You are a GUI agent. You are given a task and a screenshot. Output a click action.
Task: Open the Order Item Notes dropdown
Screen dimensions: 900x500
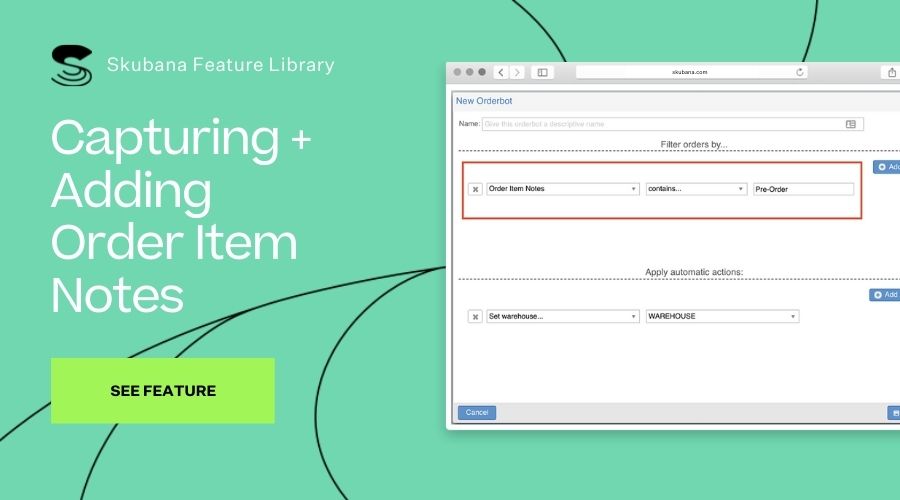pyautogui.click(x=562, y=189)
